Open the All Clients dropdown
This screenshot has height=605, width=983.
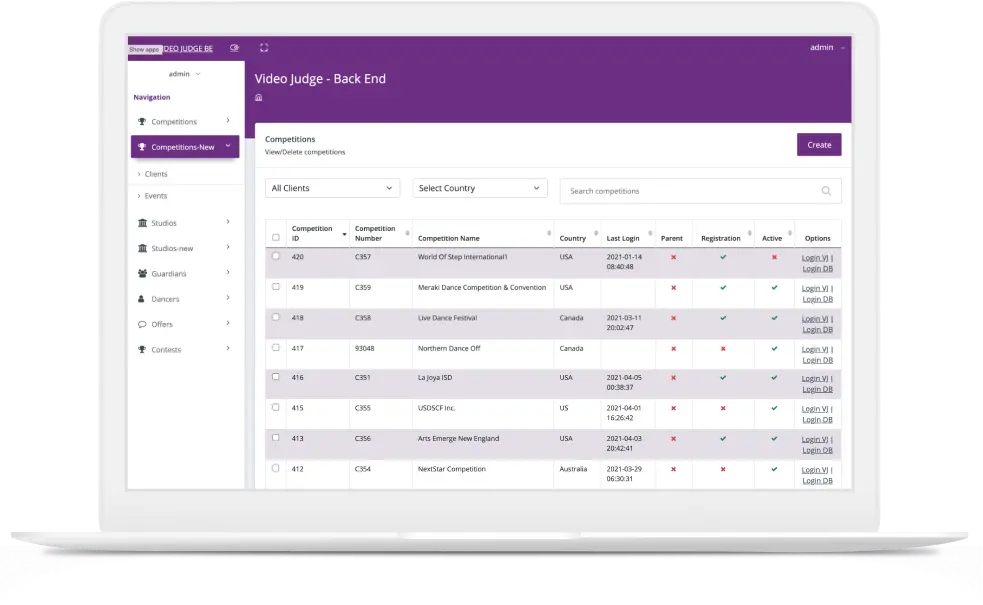(x=332, y=188)
